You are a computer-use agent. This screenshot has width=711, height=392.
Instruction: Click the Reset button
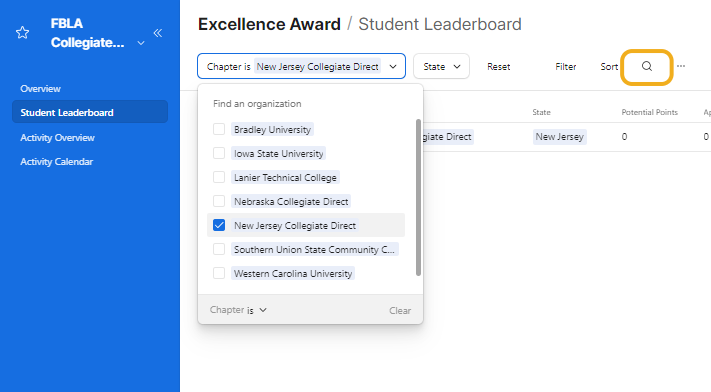coord(499,67)
